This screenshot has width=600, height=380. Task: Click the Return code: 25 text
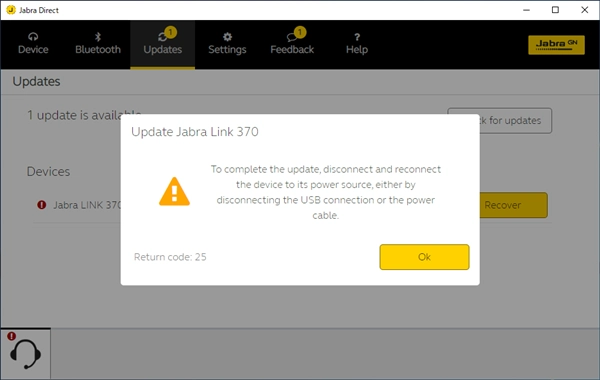(170, 257)
